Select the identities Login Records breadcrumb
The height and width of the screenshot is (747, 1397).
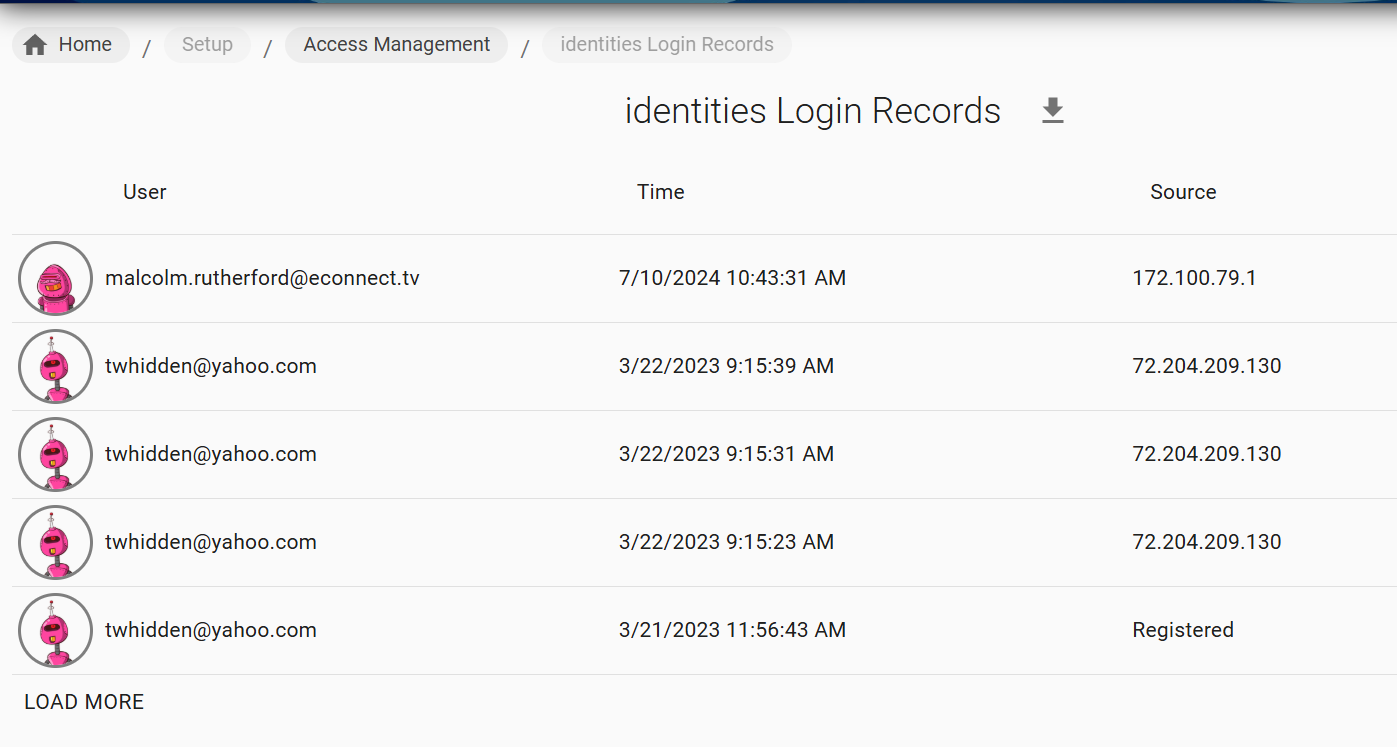click(666, 44)
